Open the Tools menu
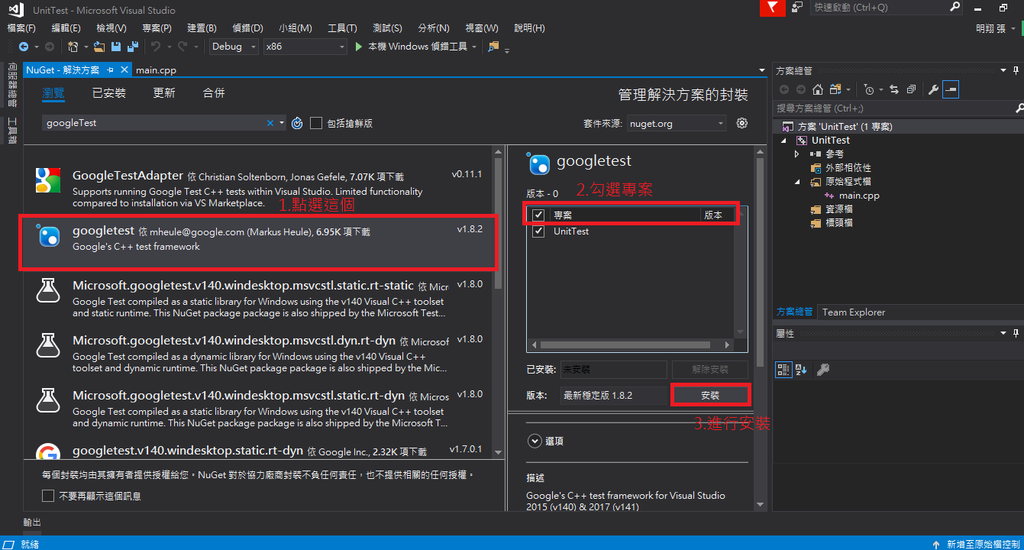This screenshot has width=1024, height=550. pos(342,28)
